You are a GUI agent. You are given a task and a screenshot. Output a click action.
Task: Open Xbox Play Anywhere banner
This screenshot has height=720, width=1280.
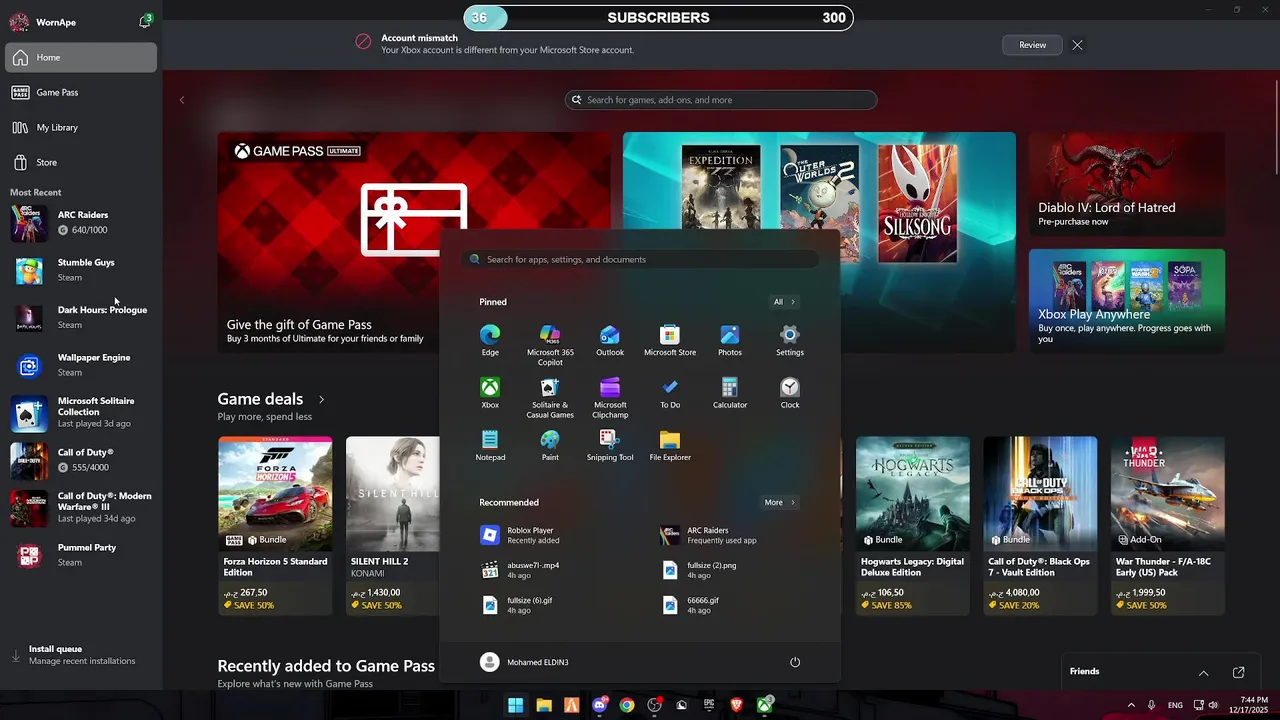click(x=1127, y=300)
